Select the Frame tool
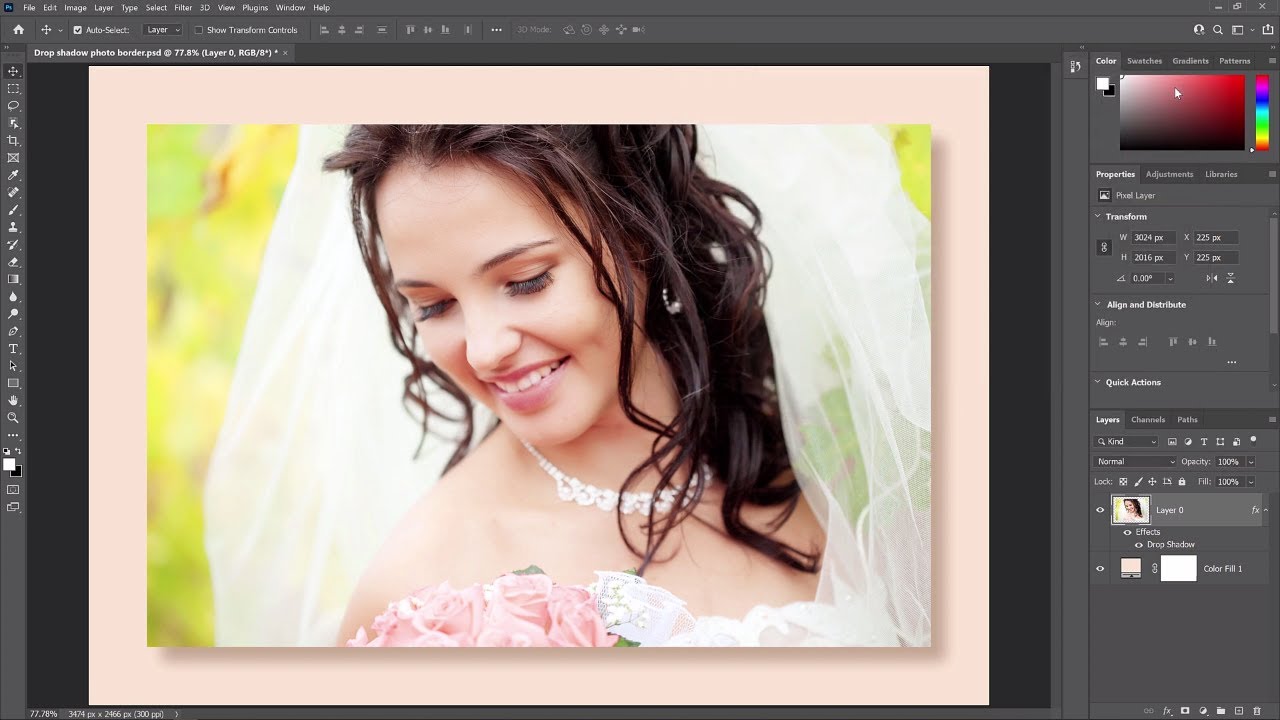 tap(13, 158)
